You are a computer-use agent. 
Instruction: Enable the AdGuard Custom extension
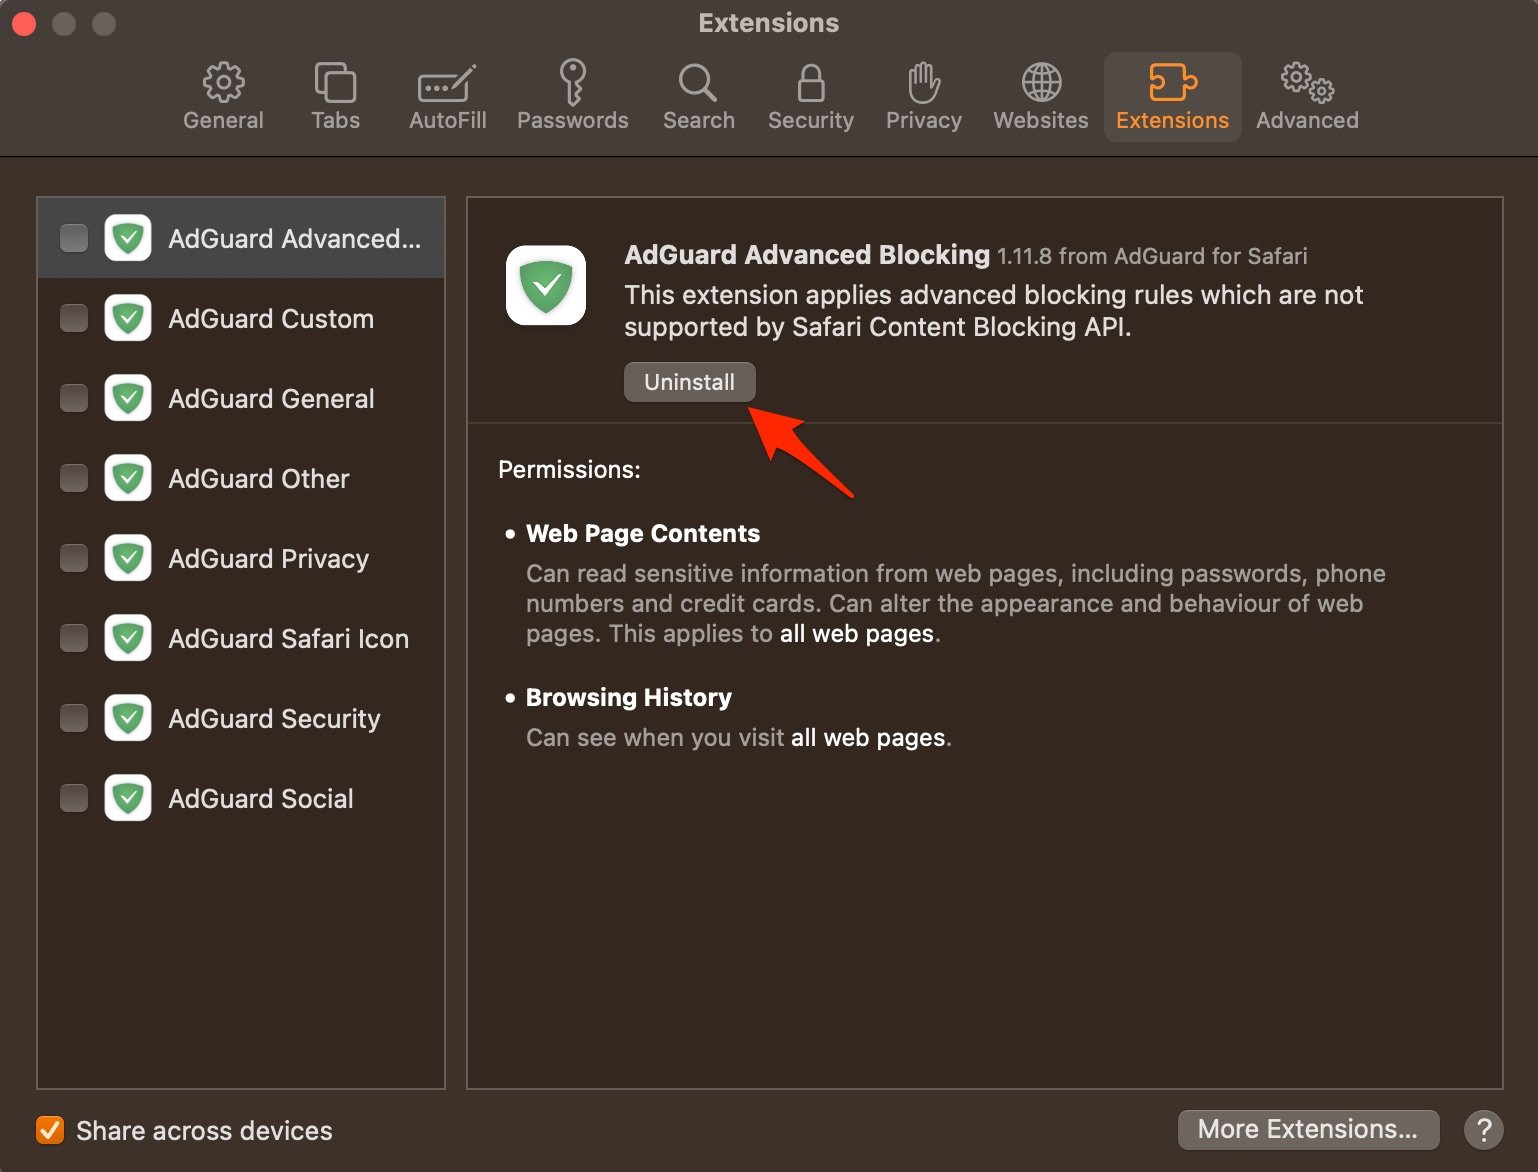coord(73,317)
